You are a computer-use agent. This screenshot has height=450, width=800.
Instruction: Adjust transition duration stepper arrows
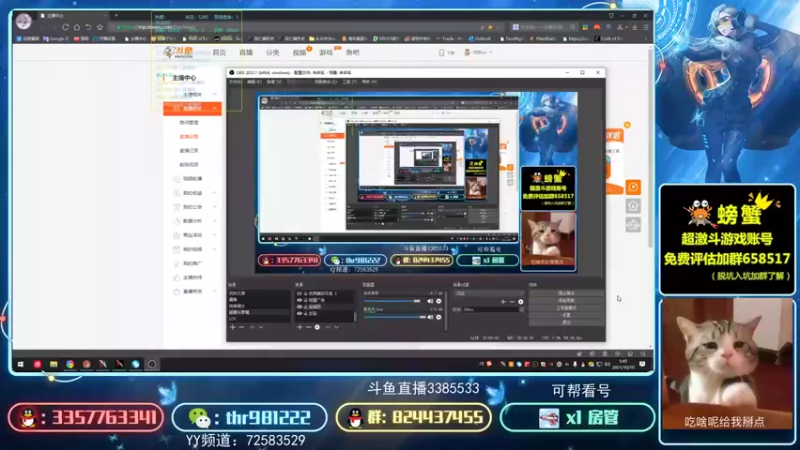pyautogui.click(x=521, y=310)
